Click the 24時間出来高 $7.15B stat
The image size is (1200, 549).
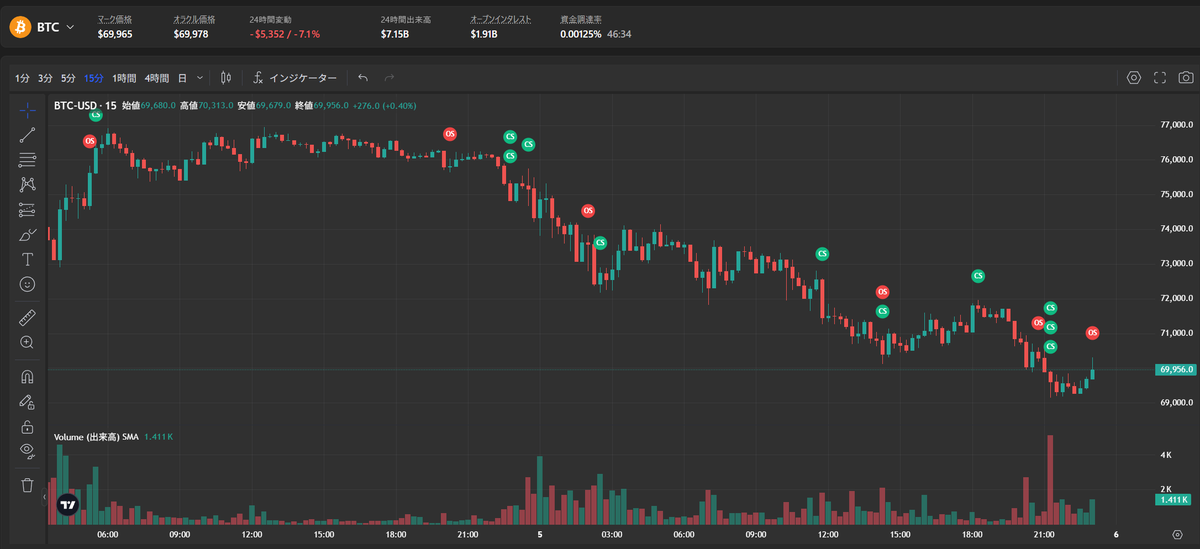(405, 27)
